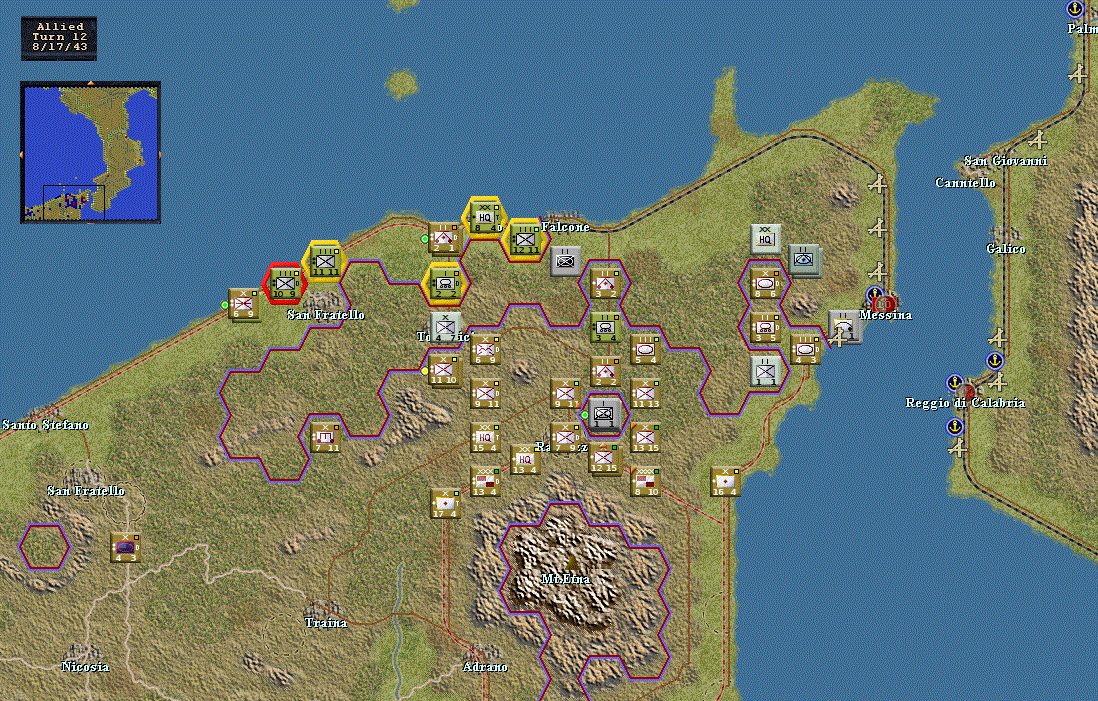This screenshot has height=701, width=1098.
Task: Select the green 3-4 motorized battalion
Action: pos(605,327)
